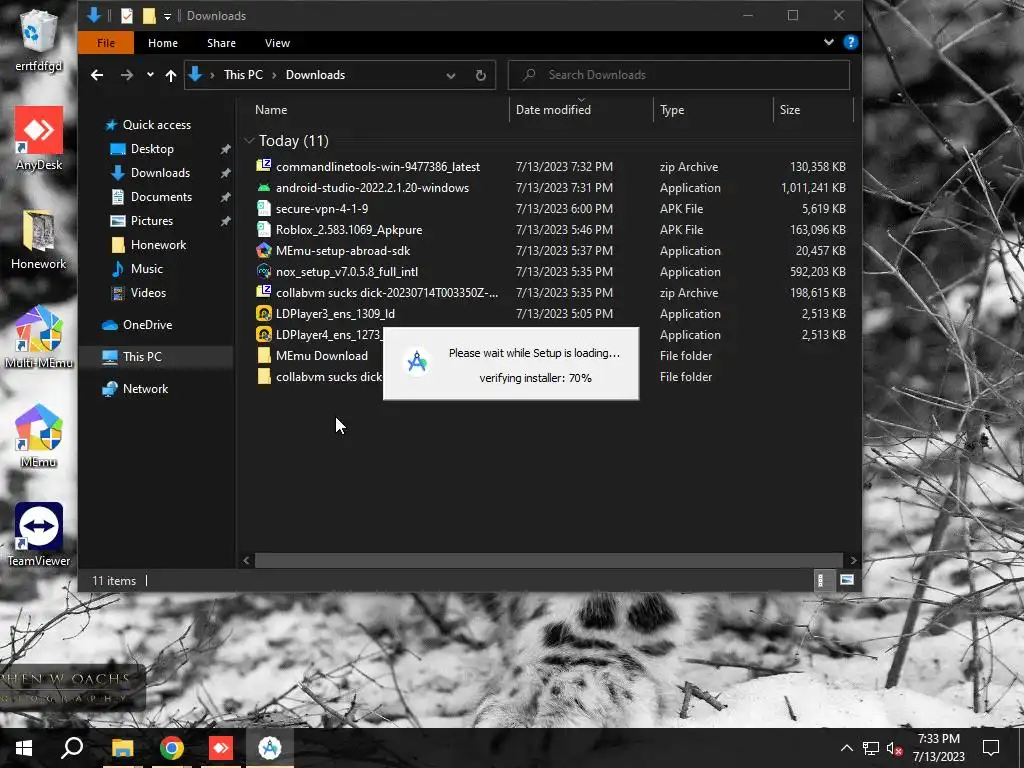Expand the address bar history dropdown
This screenshot has height=768, width=1024.
pos(451,75)
